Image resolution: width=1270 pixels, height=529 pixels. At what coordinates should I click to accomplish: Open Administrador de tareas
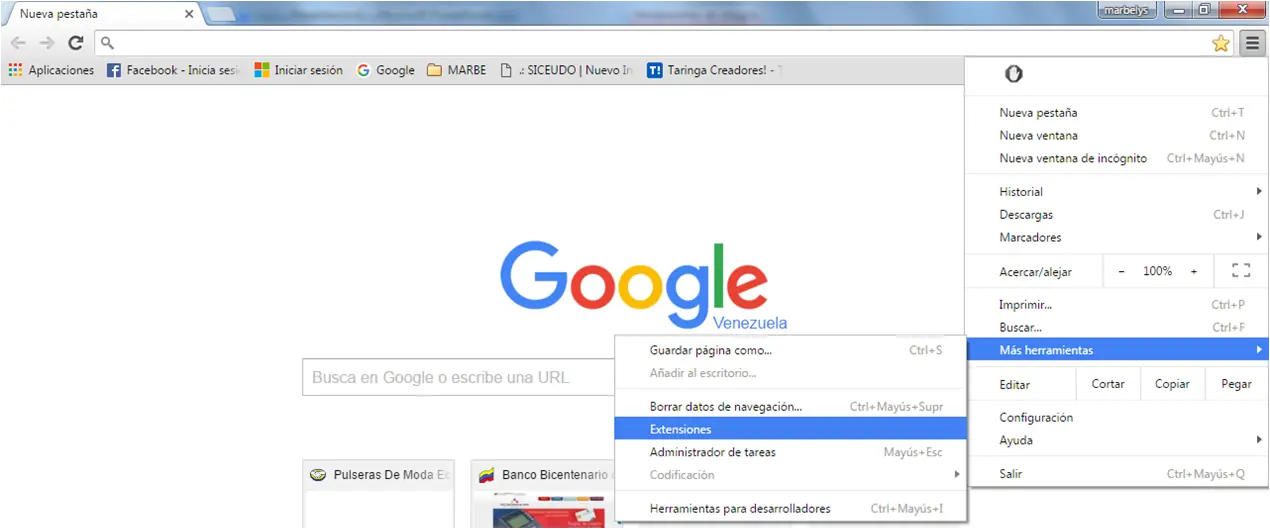[791, 452]
